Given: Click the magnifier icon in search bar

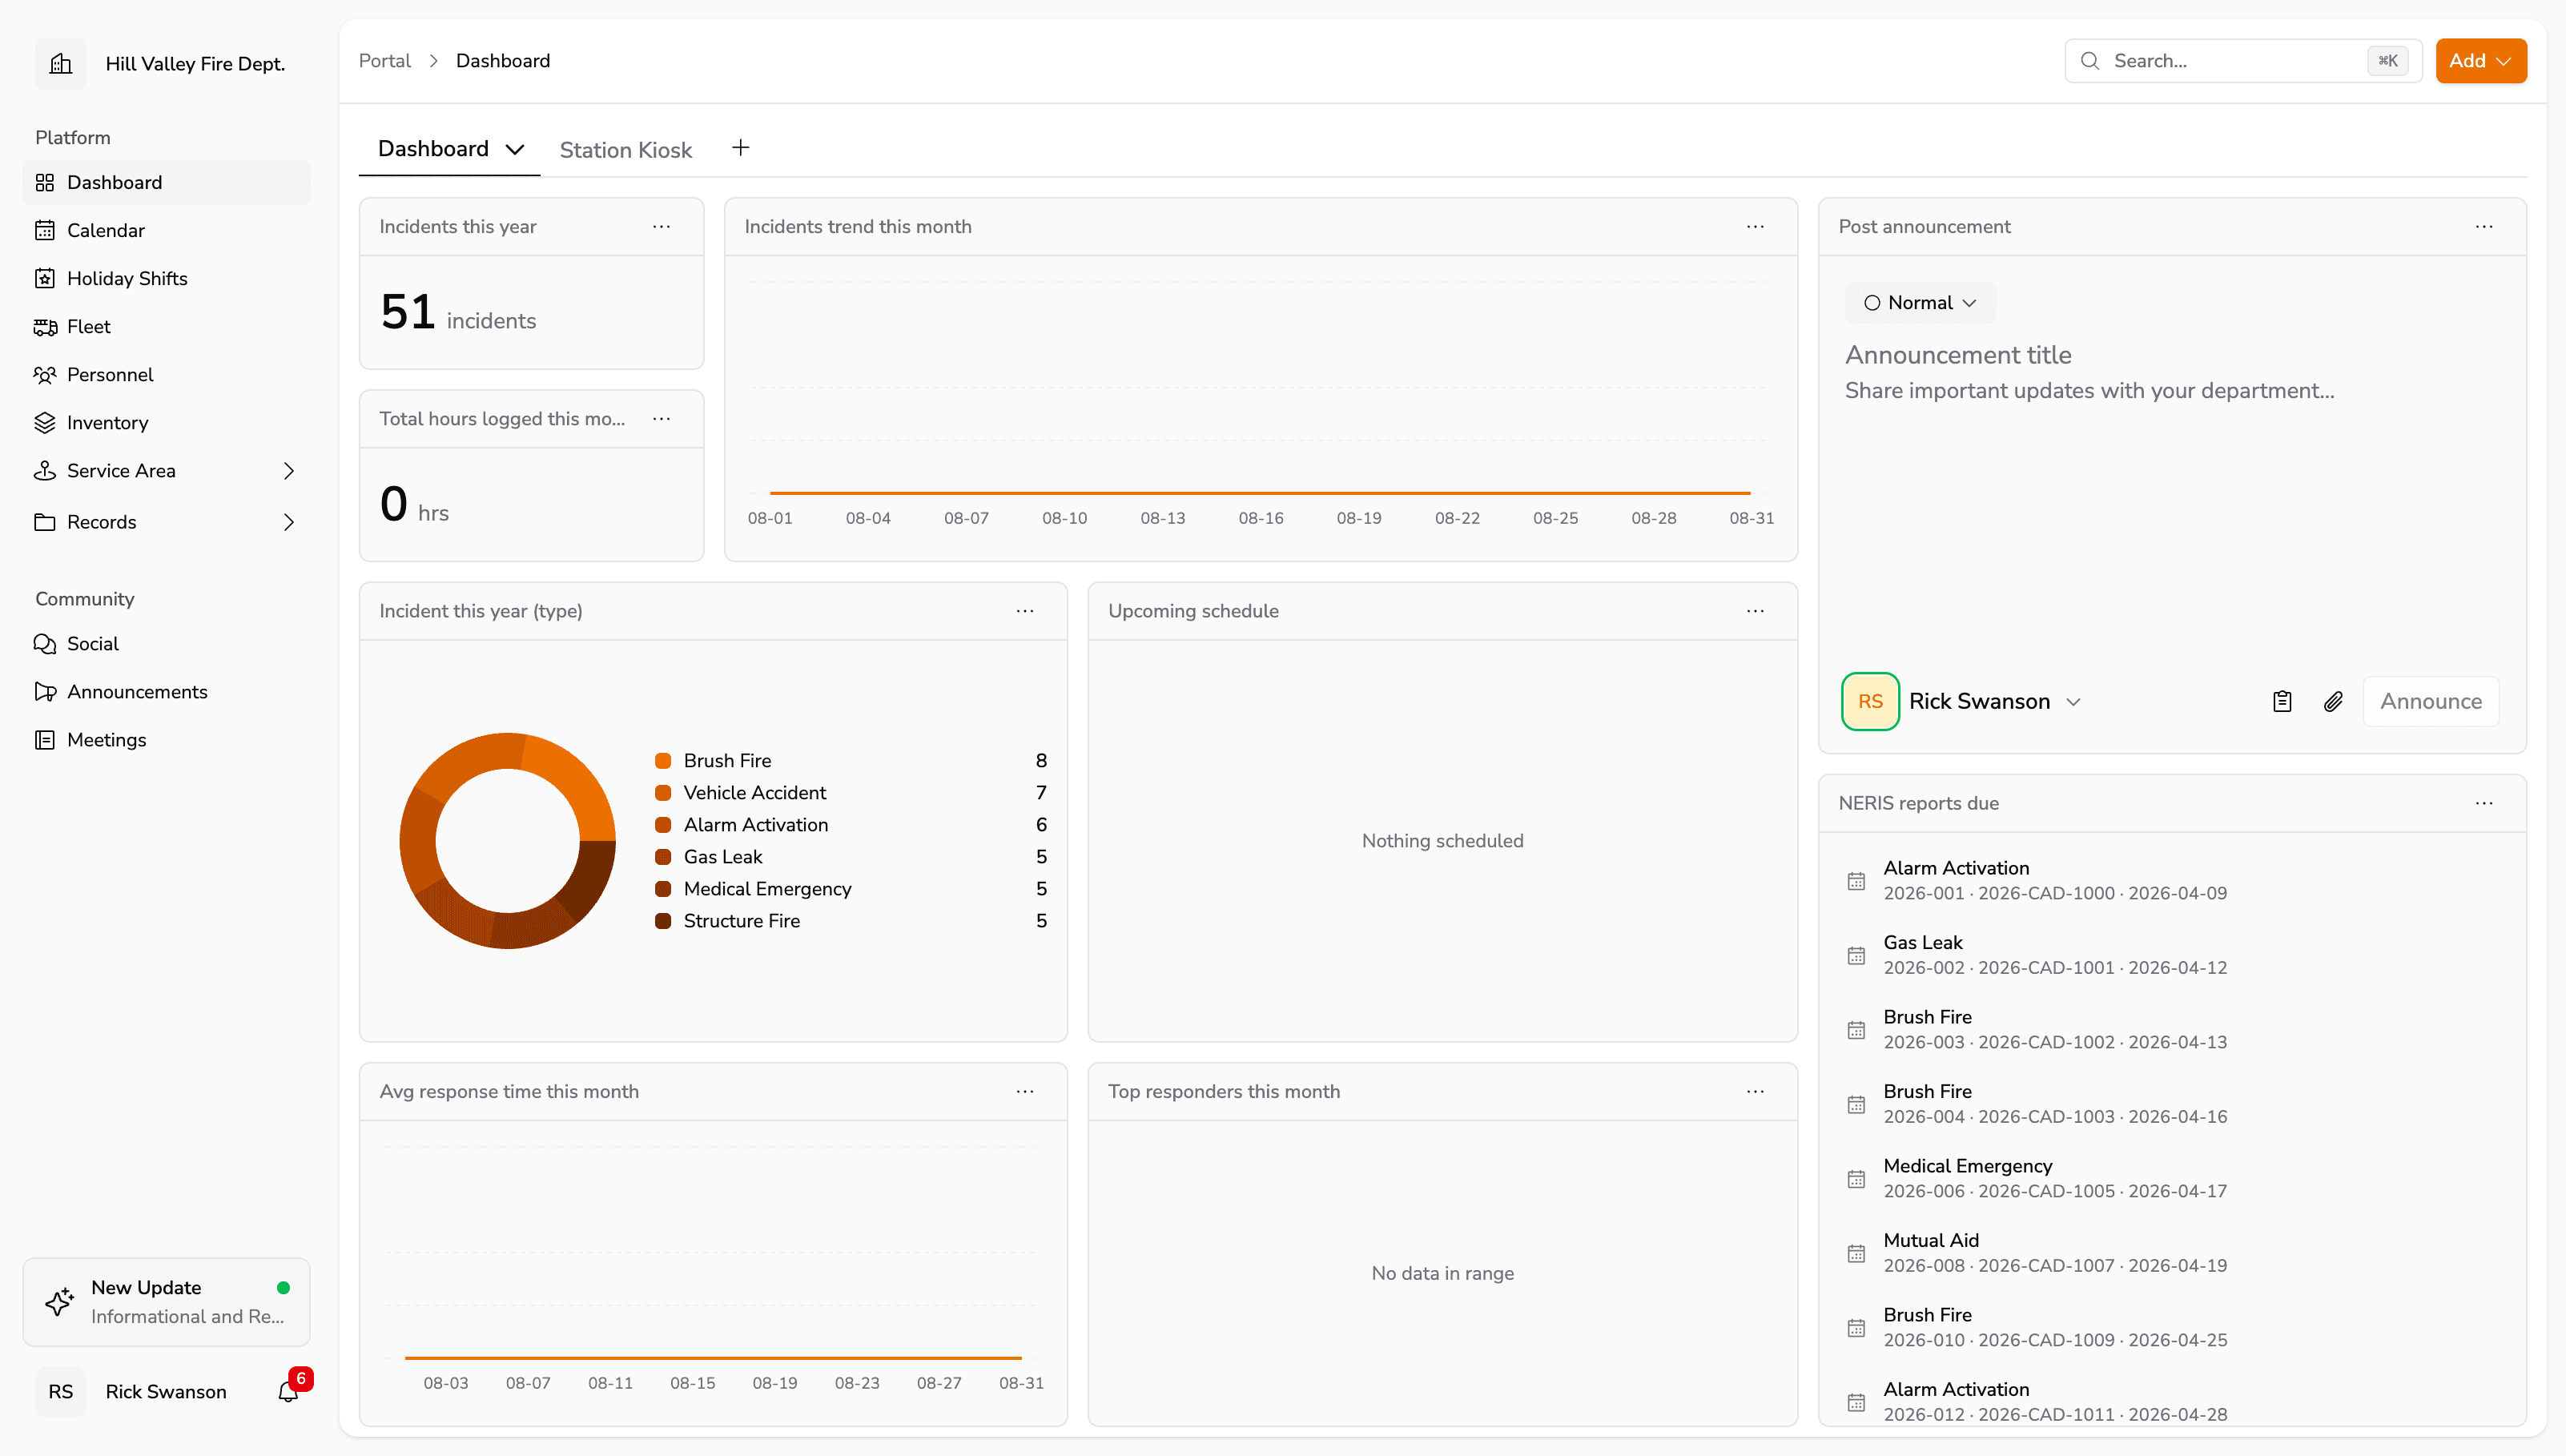Looking at the screenshot, I should pos(2090,61).
